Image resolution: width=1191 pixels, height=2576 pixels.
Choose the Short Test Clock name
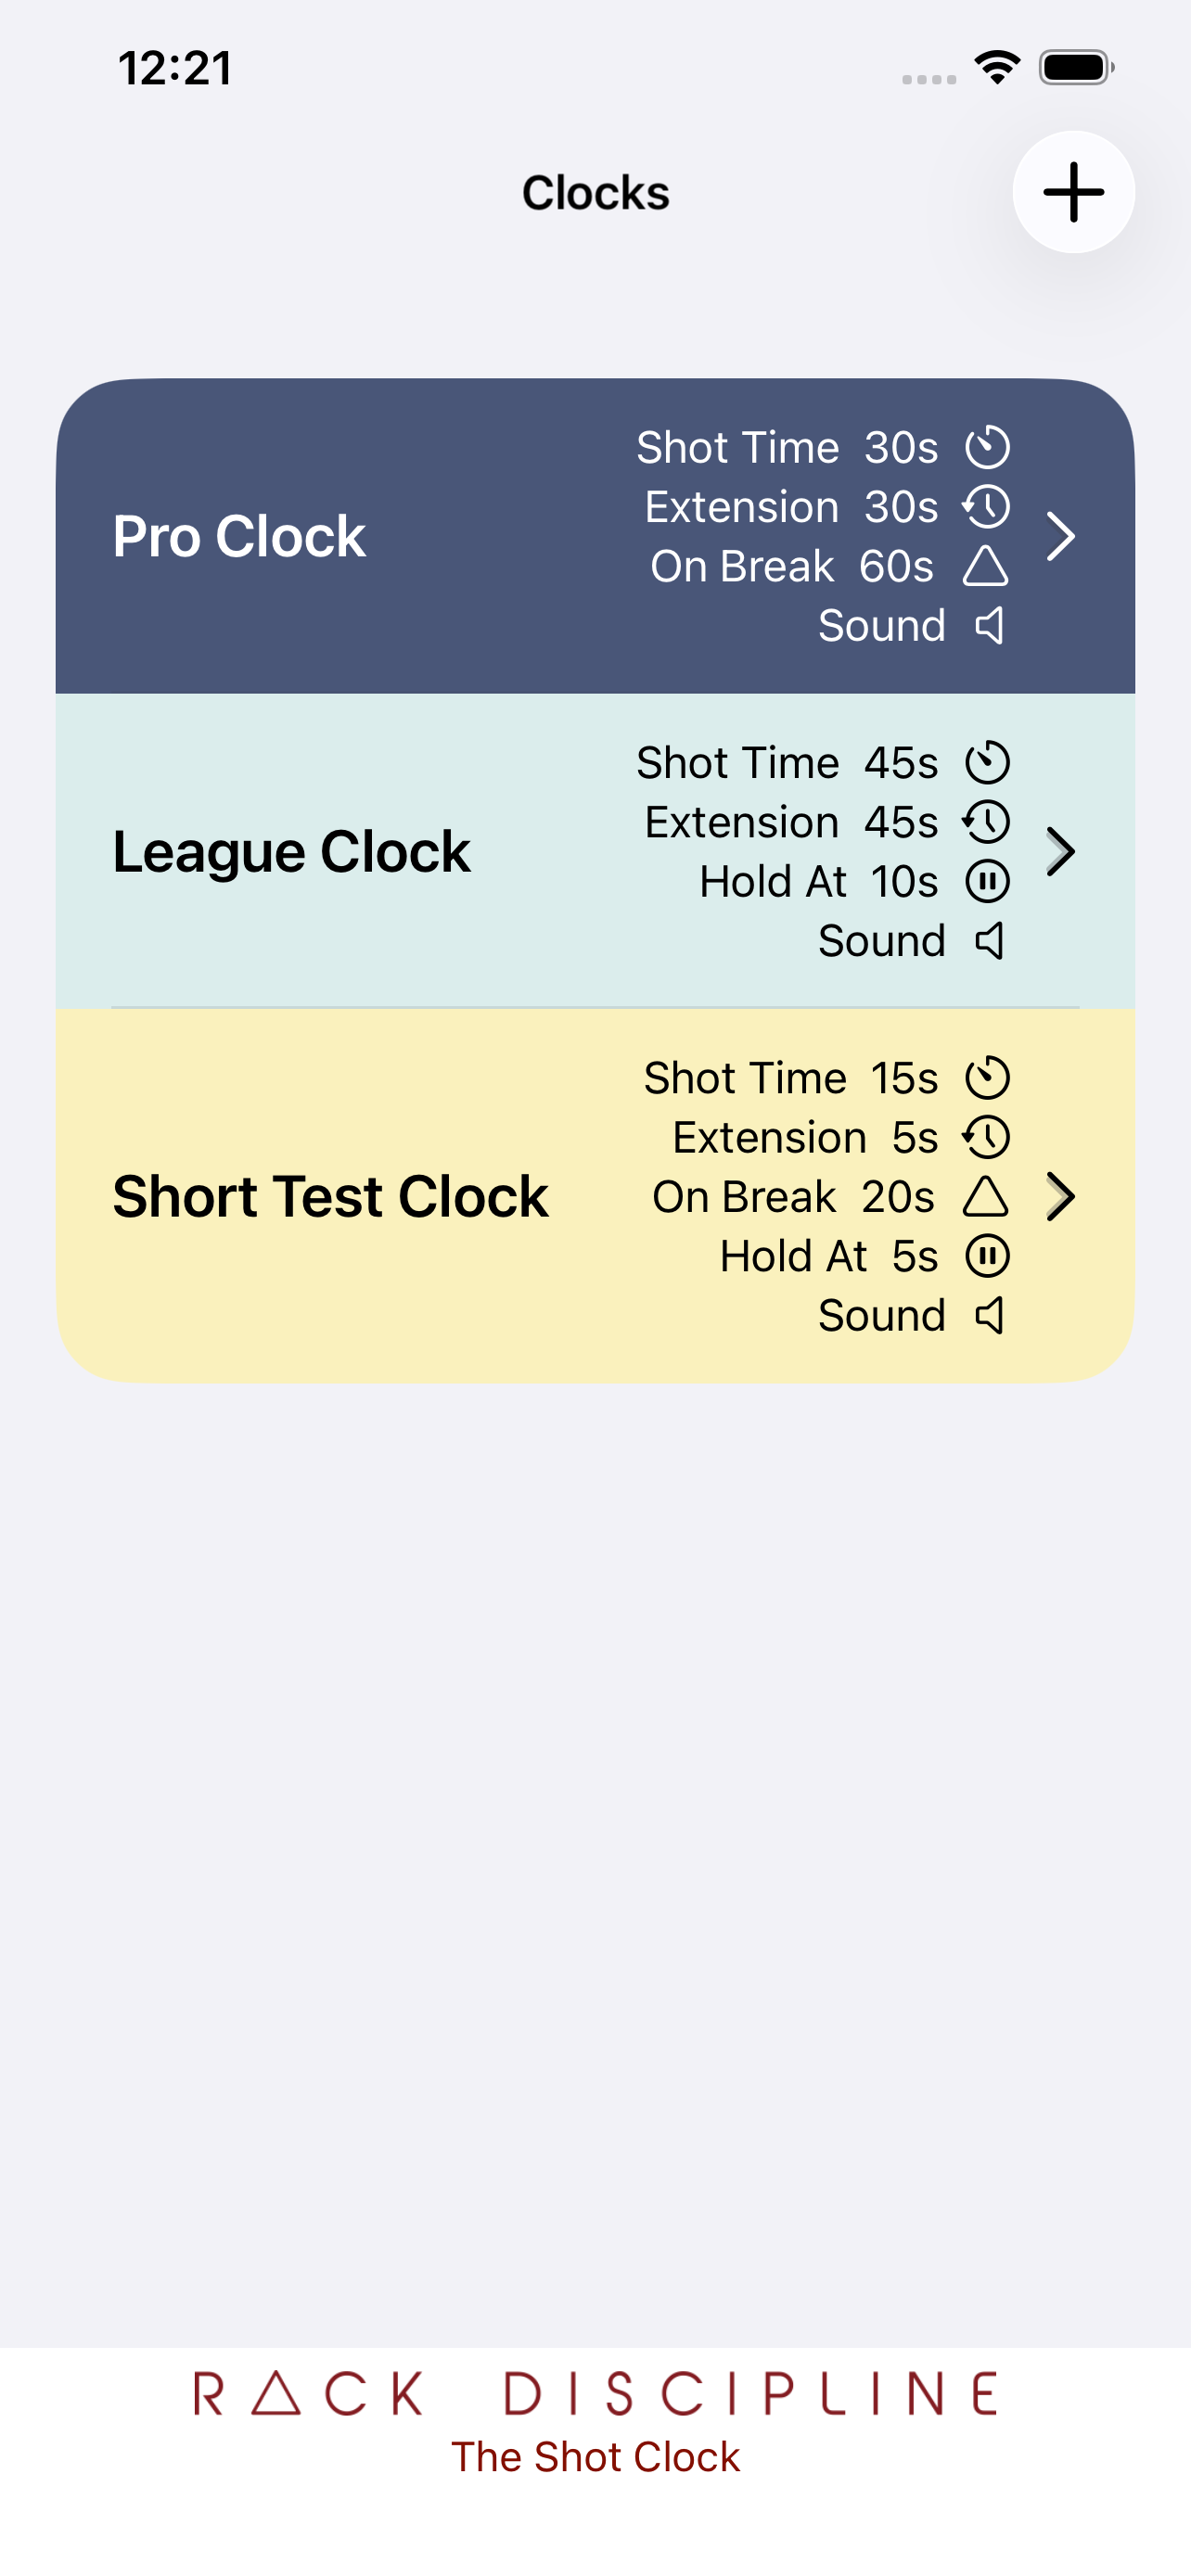tap(330, 1196)
